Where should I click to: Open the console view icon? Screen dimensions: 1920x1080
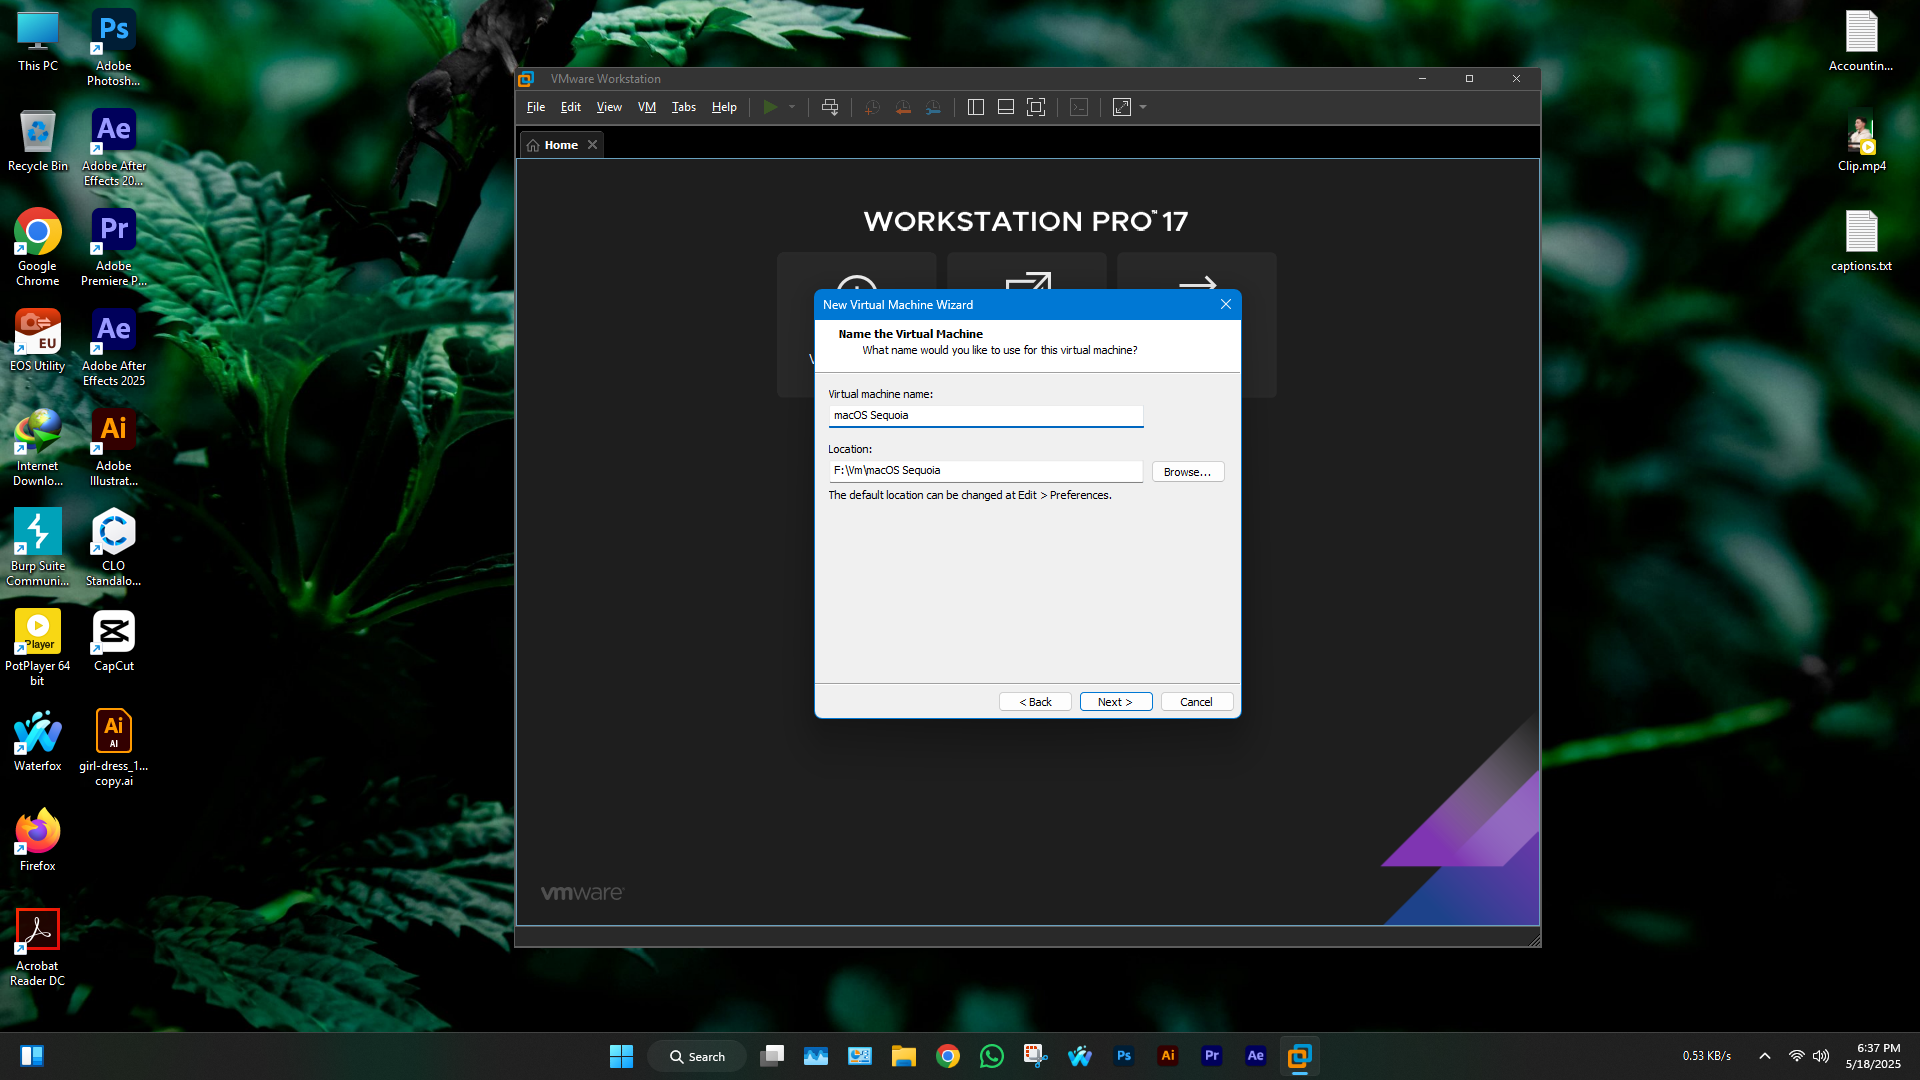[x=1079, y=107]
